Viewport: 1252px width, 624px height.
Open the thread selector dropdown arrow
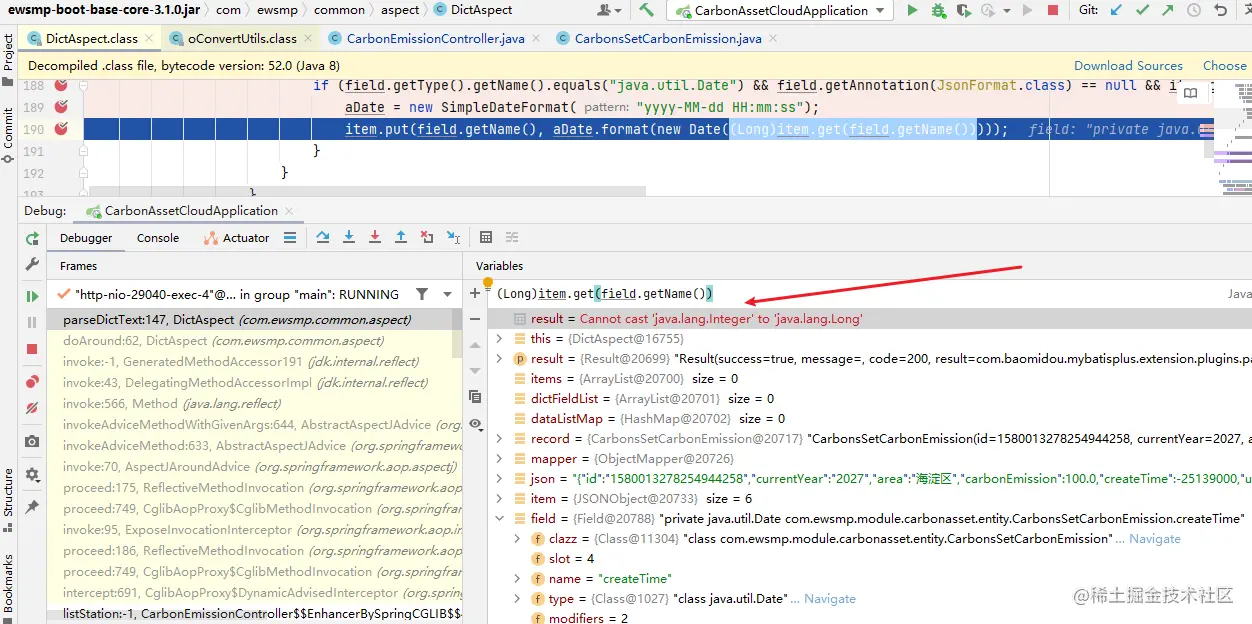(x=447, y=294)
